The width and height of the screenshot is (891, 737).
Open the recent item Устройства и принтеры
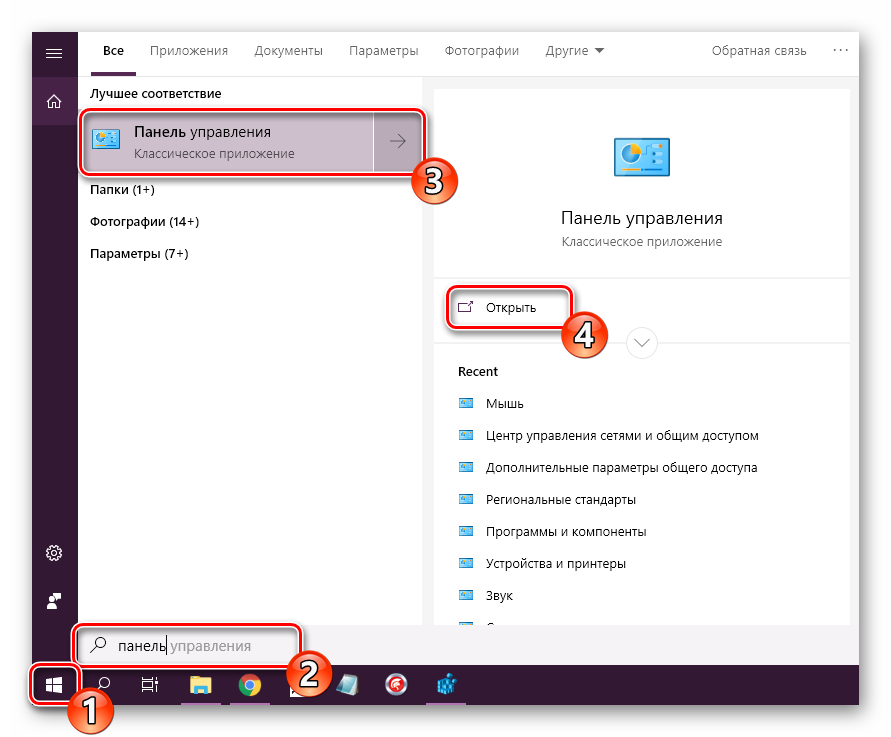(555, 564)
